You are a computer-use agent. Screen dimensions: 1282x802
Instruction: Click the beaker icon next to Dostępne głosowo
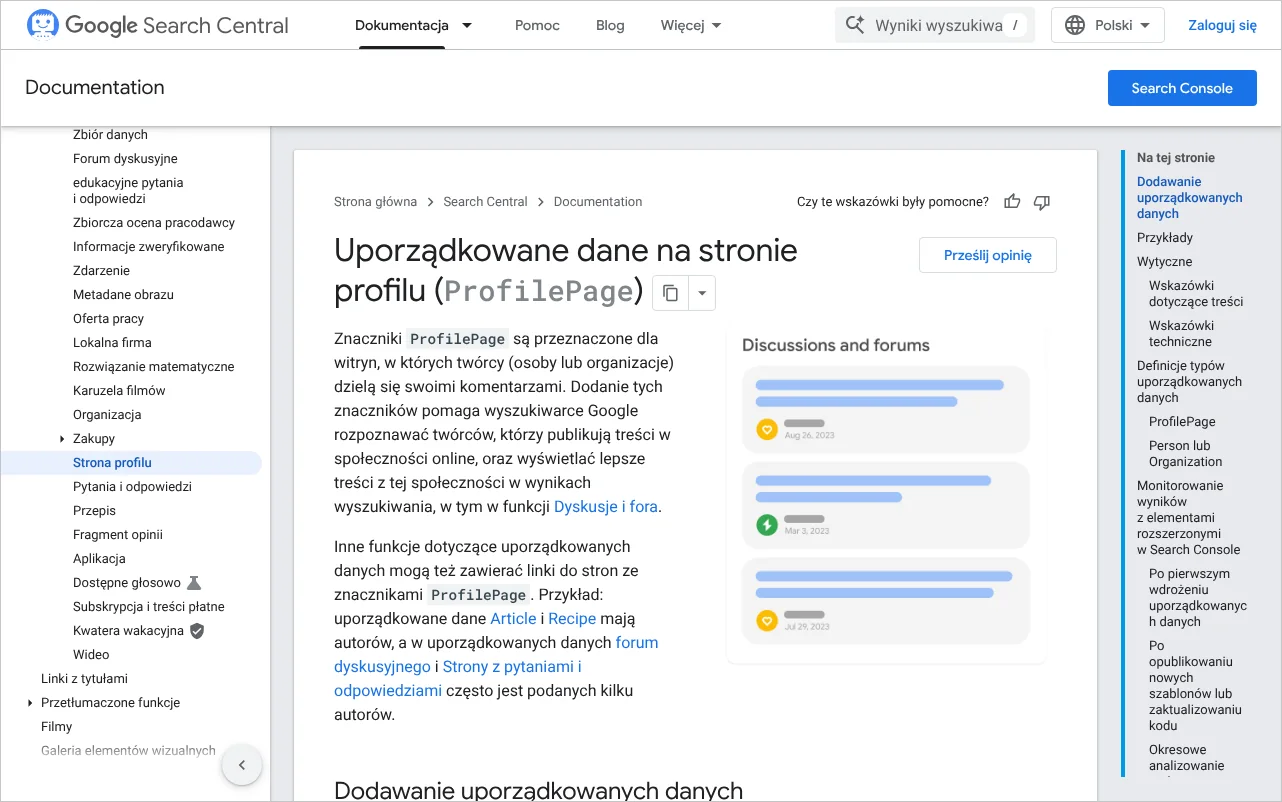(x=194, y=582)
